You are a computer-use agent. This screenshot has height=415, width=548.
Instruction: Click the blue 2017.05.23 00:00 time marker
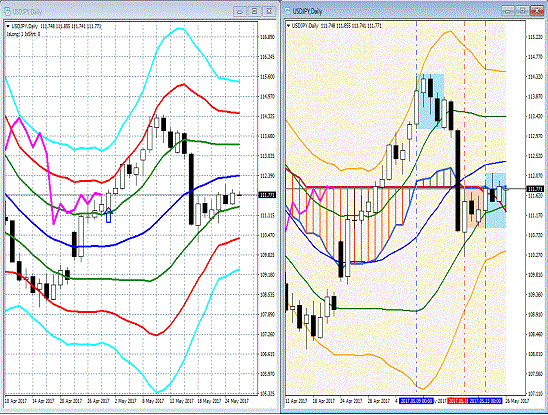(x=485, y=401)
